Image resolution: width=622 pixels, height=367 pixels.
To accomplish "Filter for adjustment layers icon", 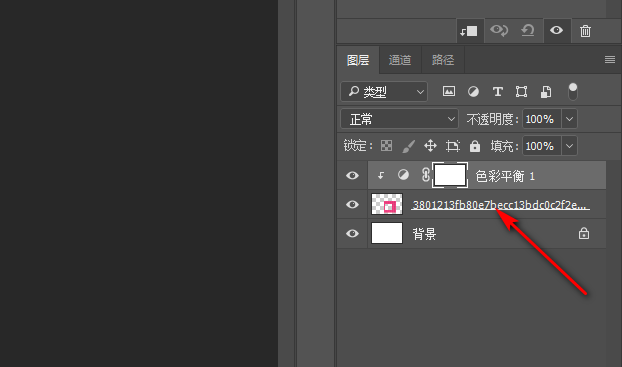I will tap(473, 92).
